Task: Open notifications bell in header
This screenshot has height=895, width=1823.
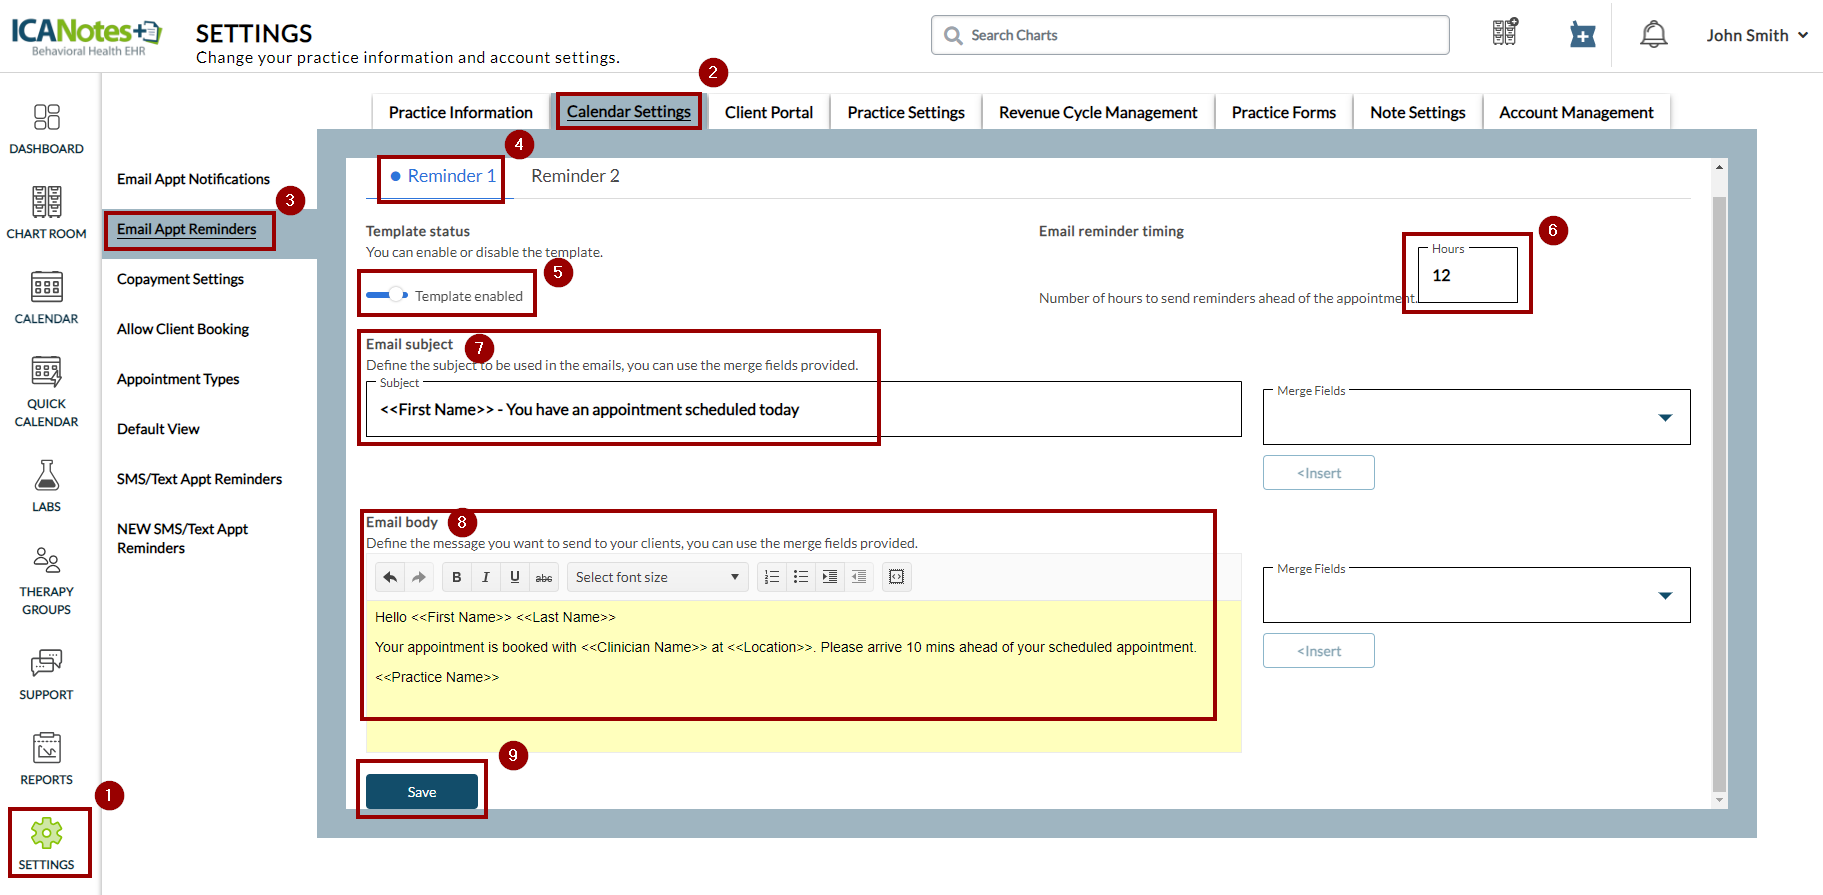Action: click(x=1653, y=35)
